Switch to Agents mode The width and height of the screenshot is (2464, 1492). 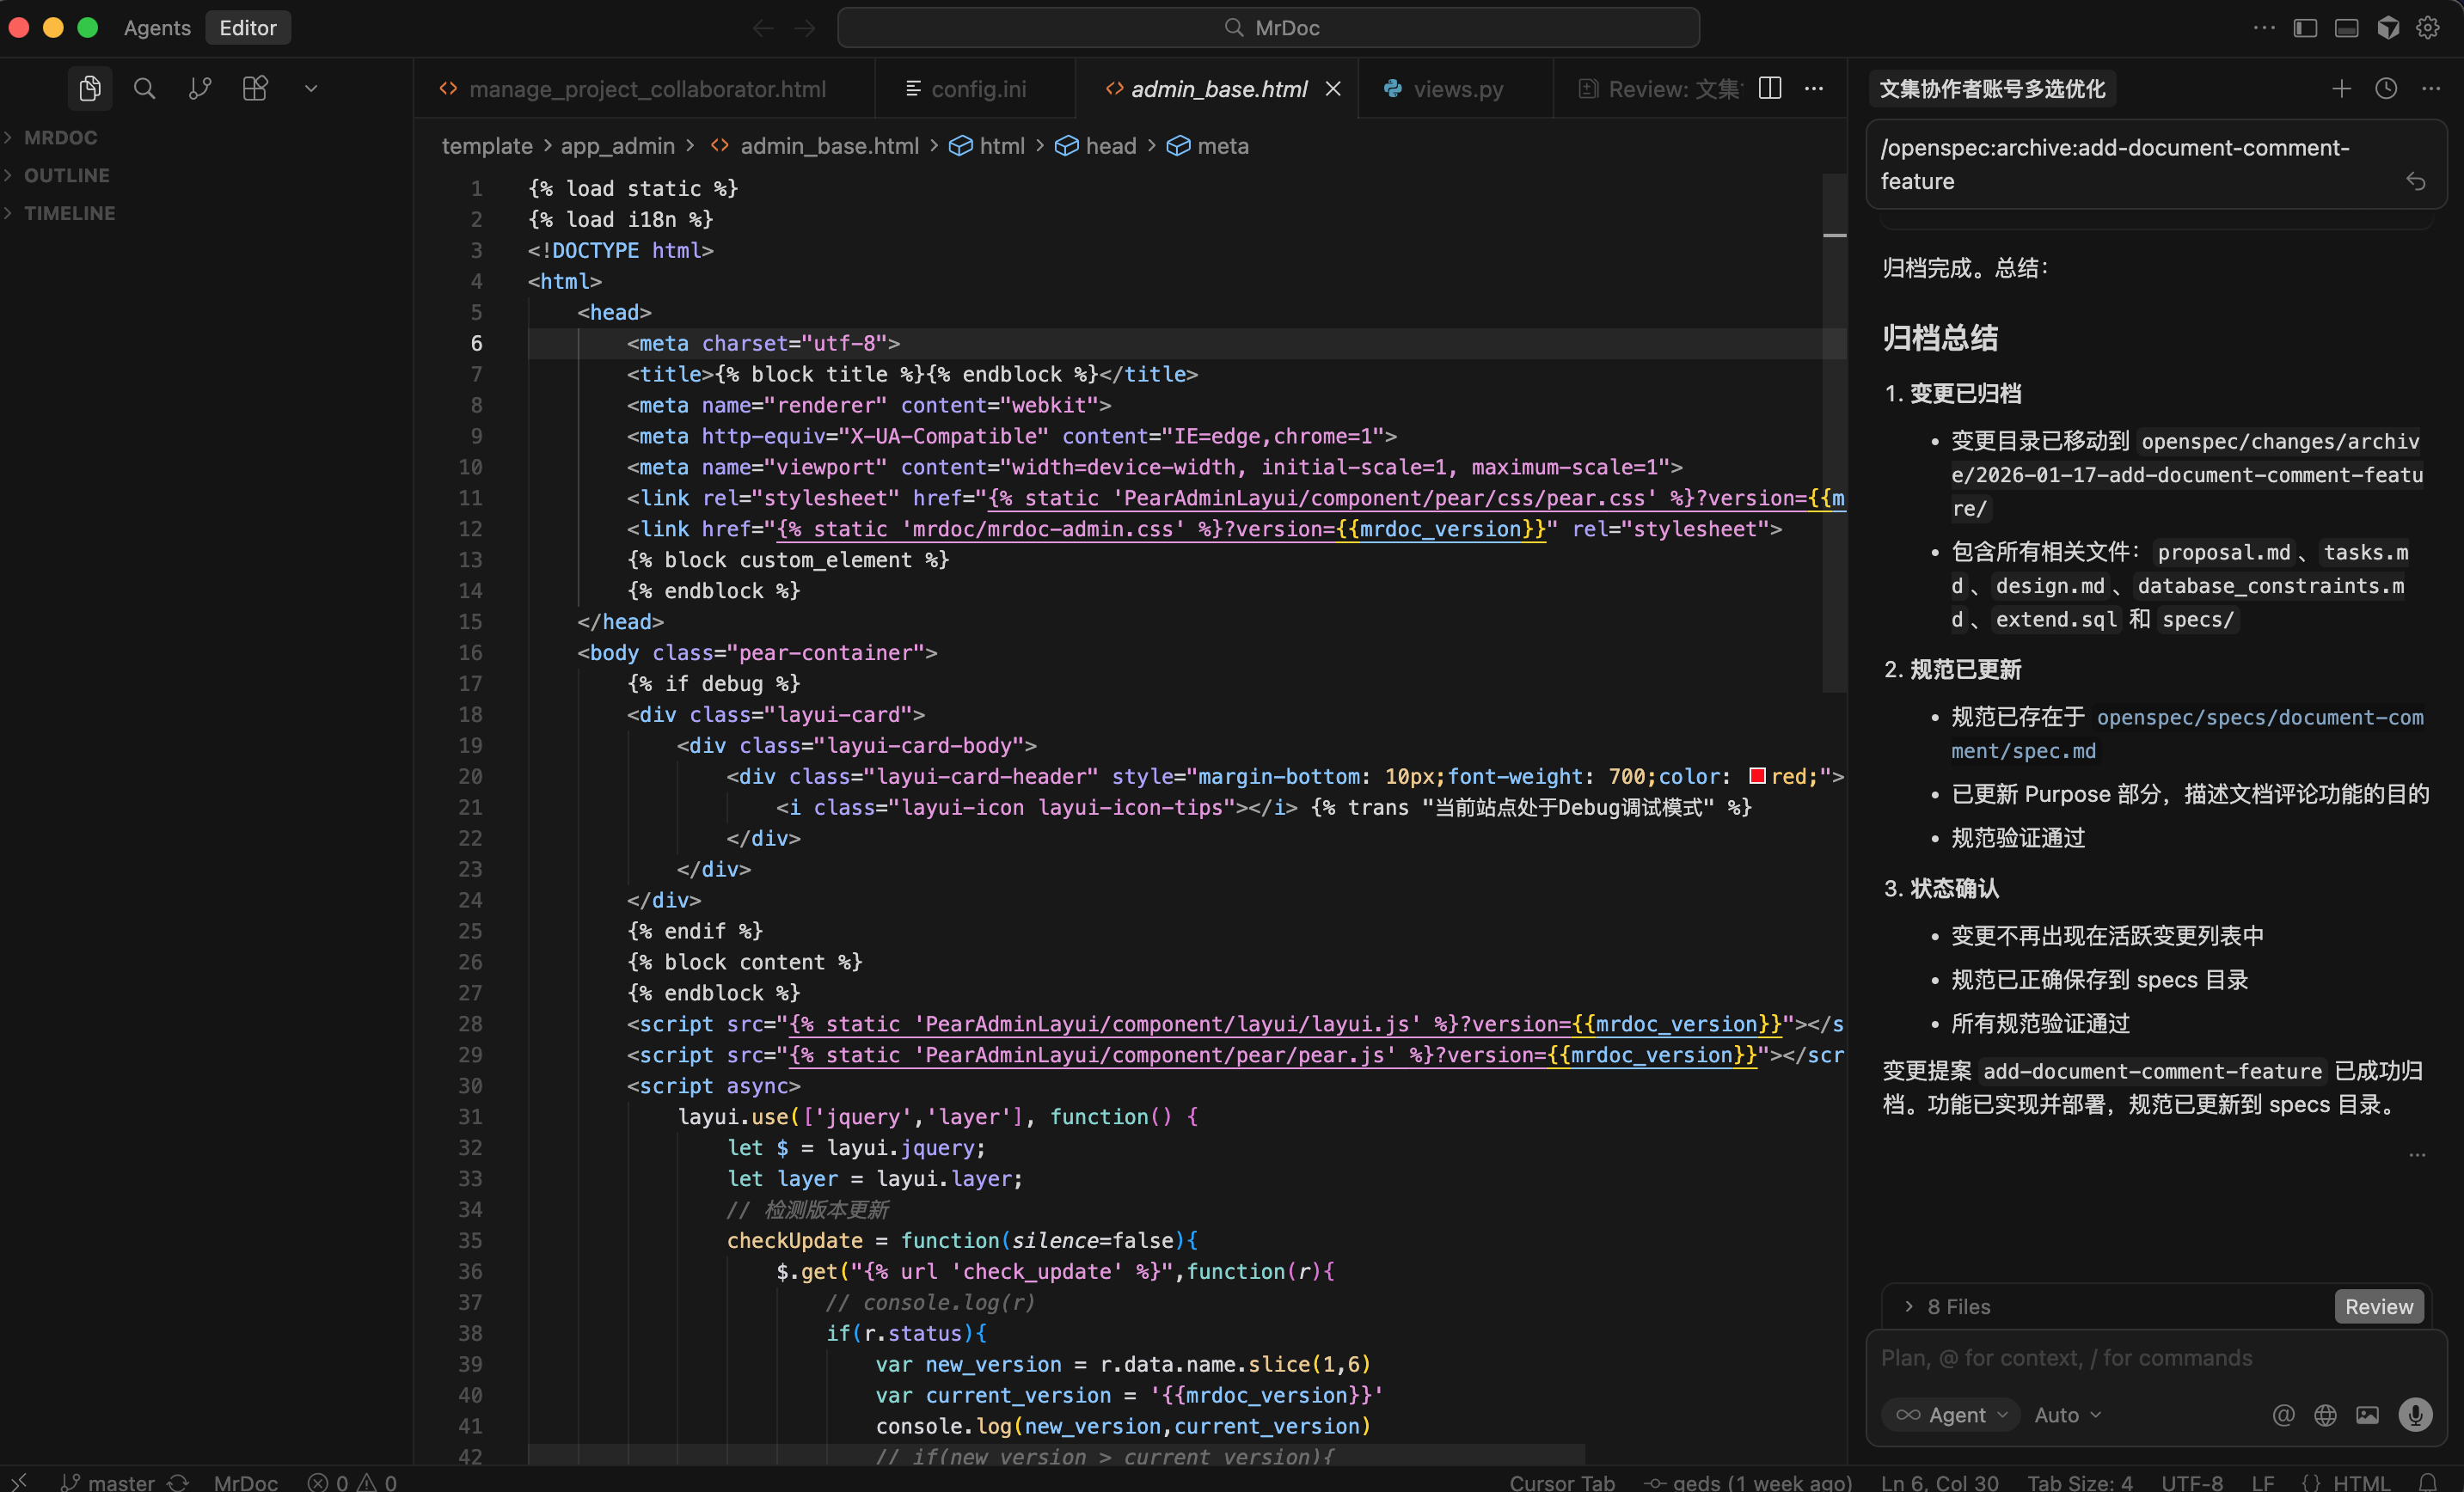(157, 28)
